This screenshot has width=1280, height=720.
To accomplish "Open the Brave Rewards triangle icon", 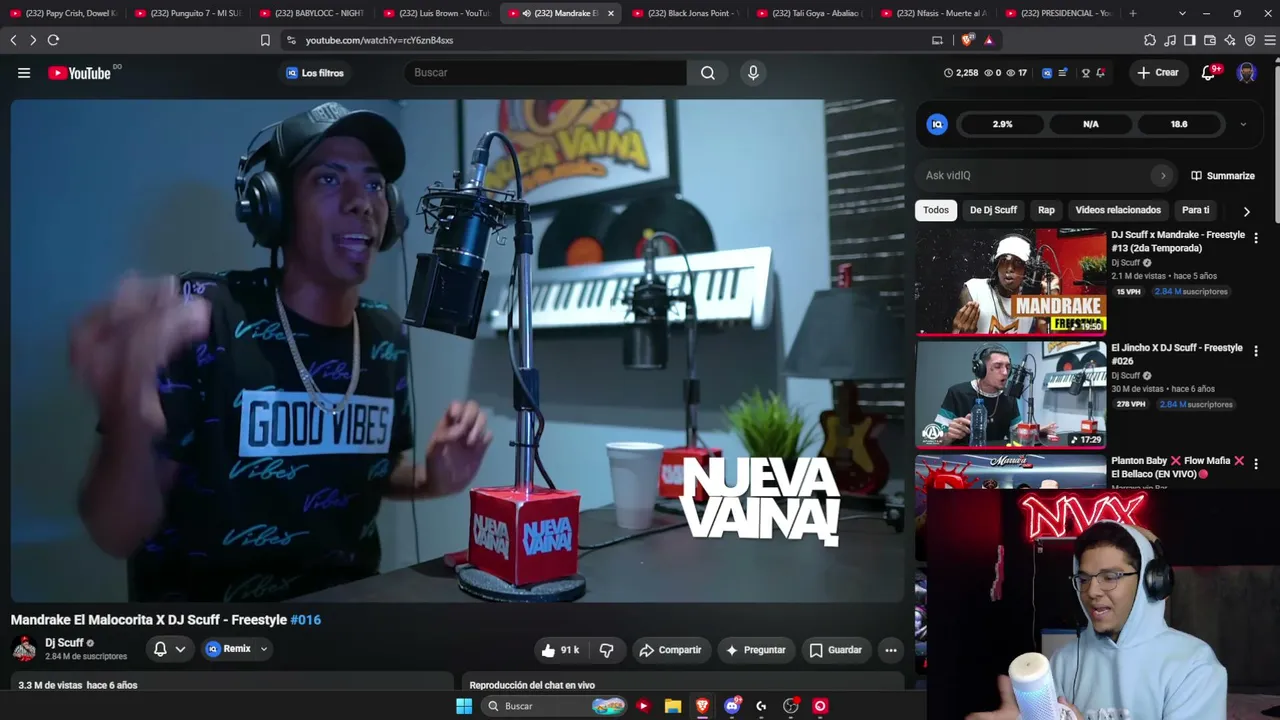I will (x=989, y=40).
